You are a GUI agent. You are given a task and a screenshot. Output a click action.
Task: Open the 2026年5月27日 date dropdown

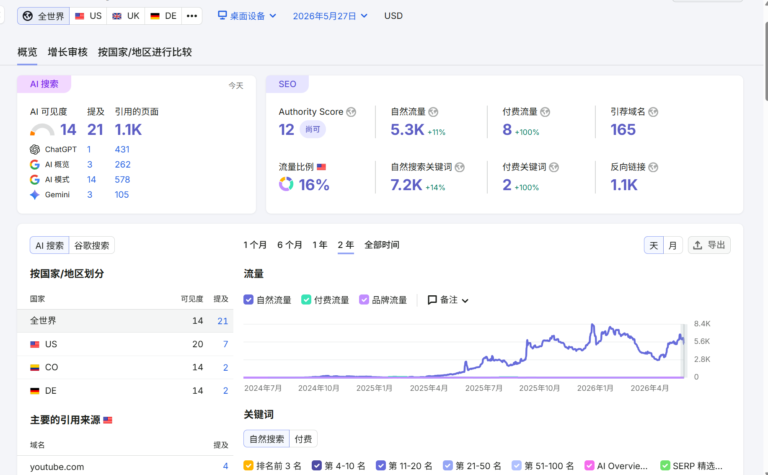(330, 16)
